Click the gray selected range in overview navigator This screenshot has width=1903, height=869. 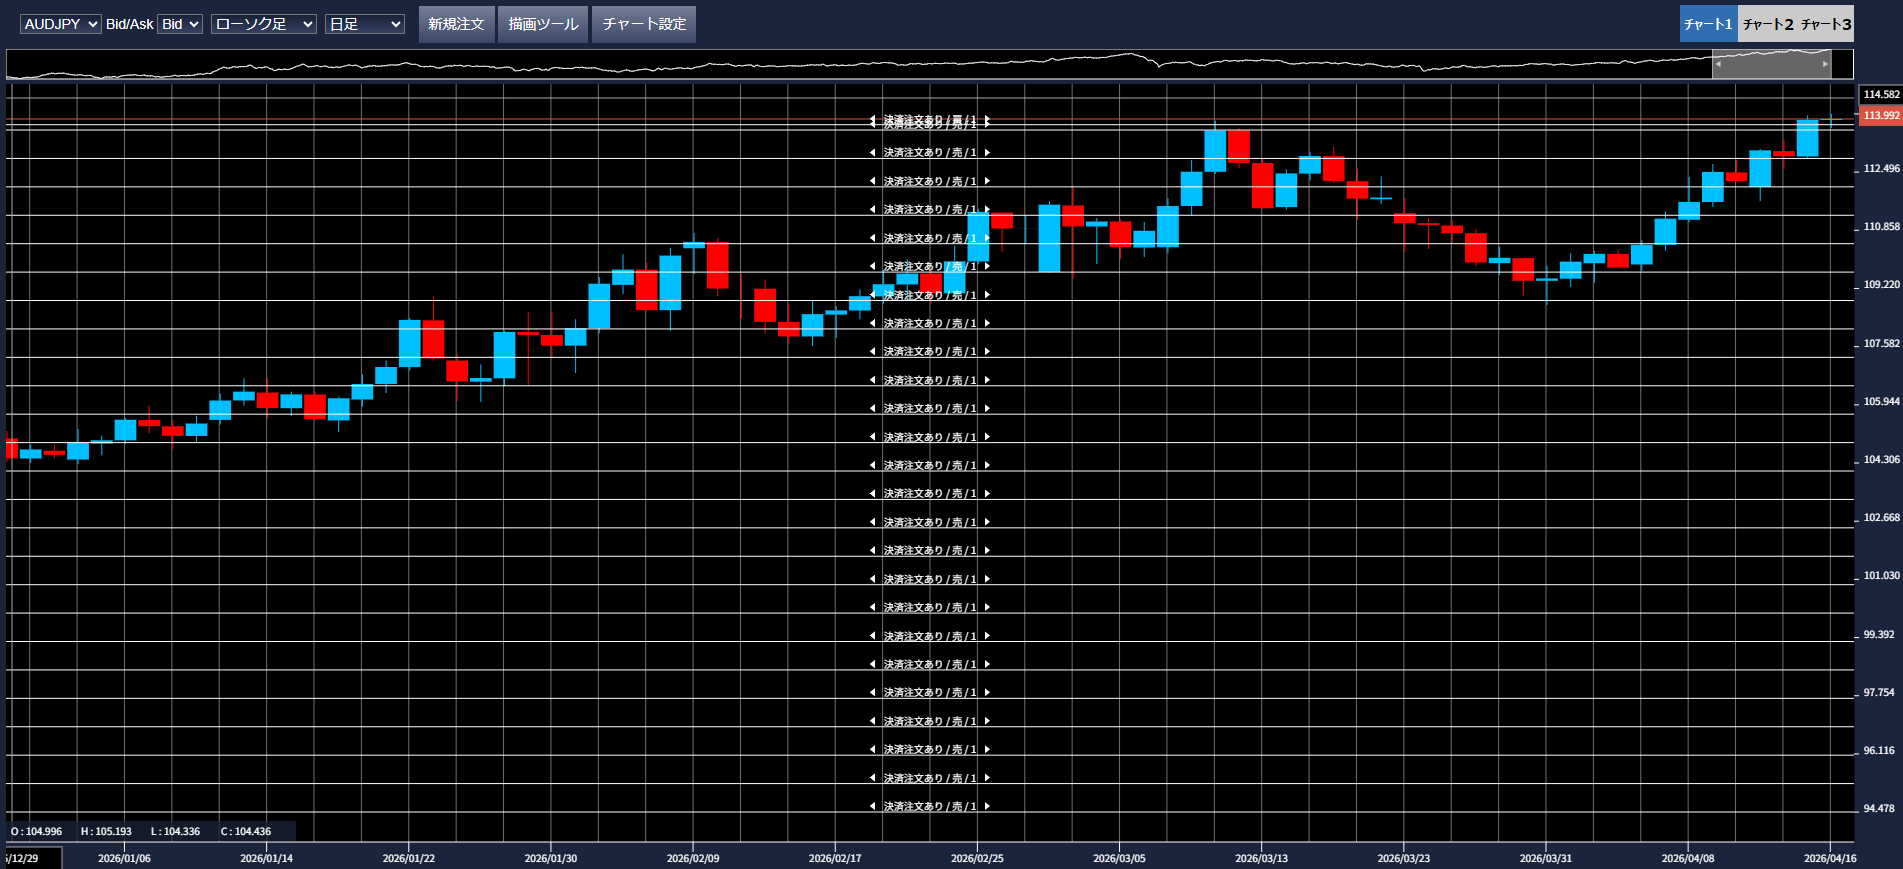[x=1772, y=64]
